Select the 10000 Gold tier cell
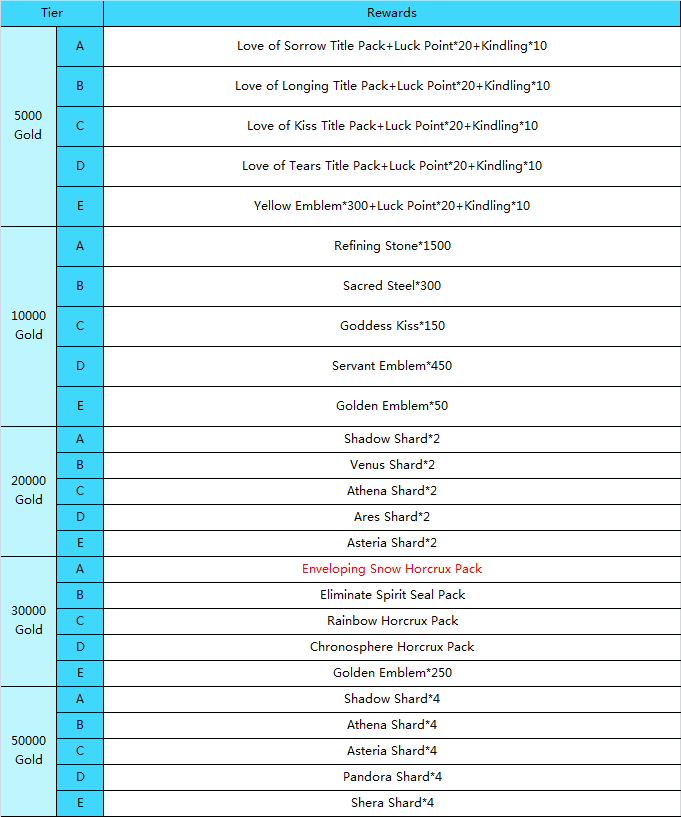Viewport: 681px width, 817px height. pyautogui.click(x=28, y=326)
